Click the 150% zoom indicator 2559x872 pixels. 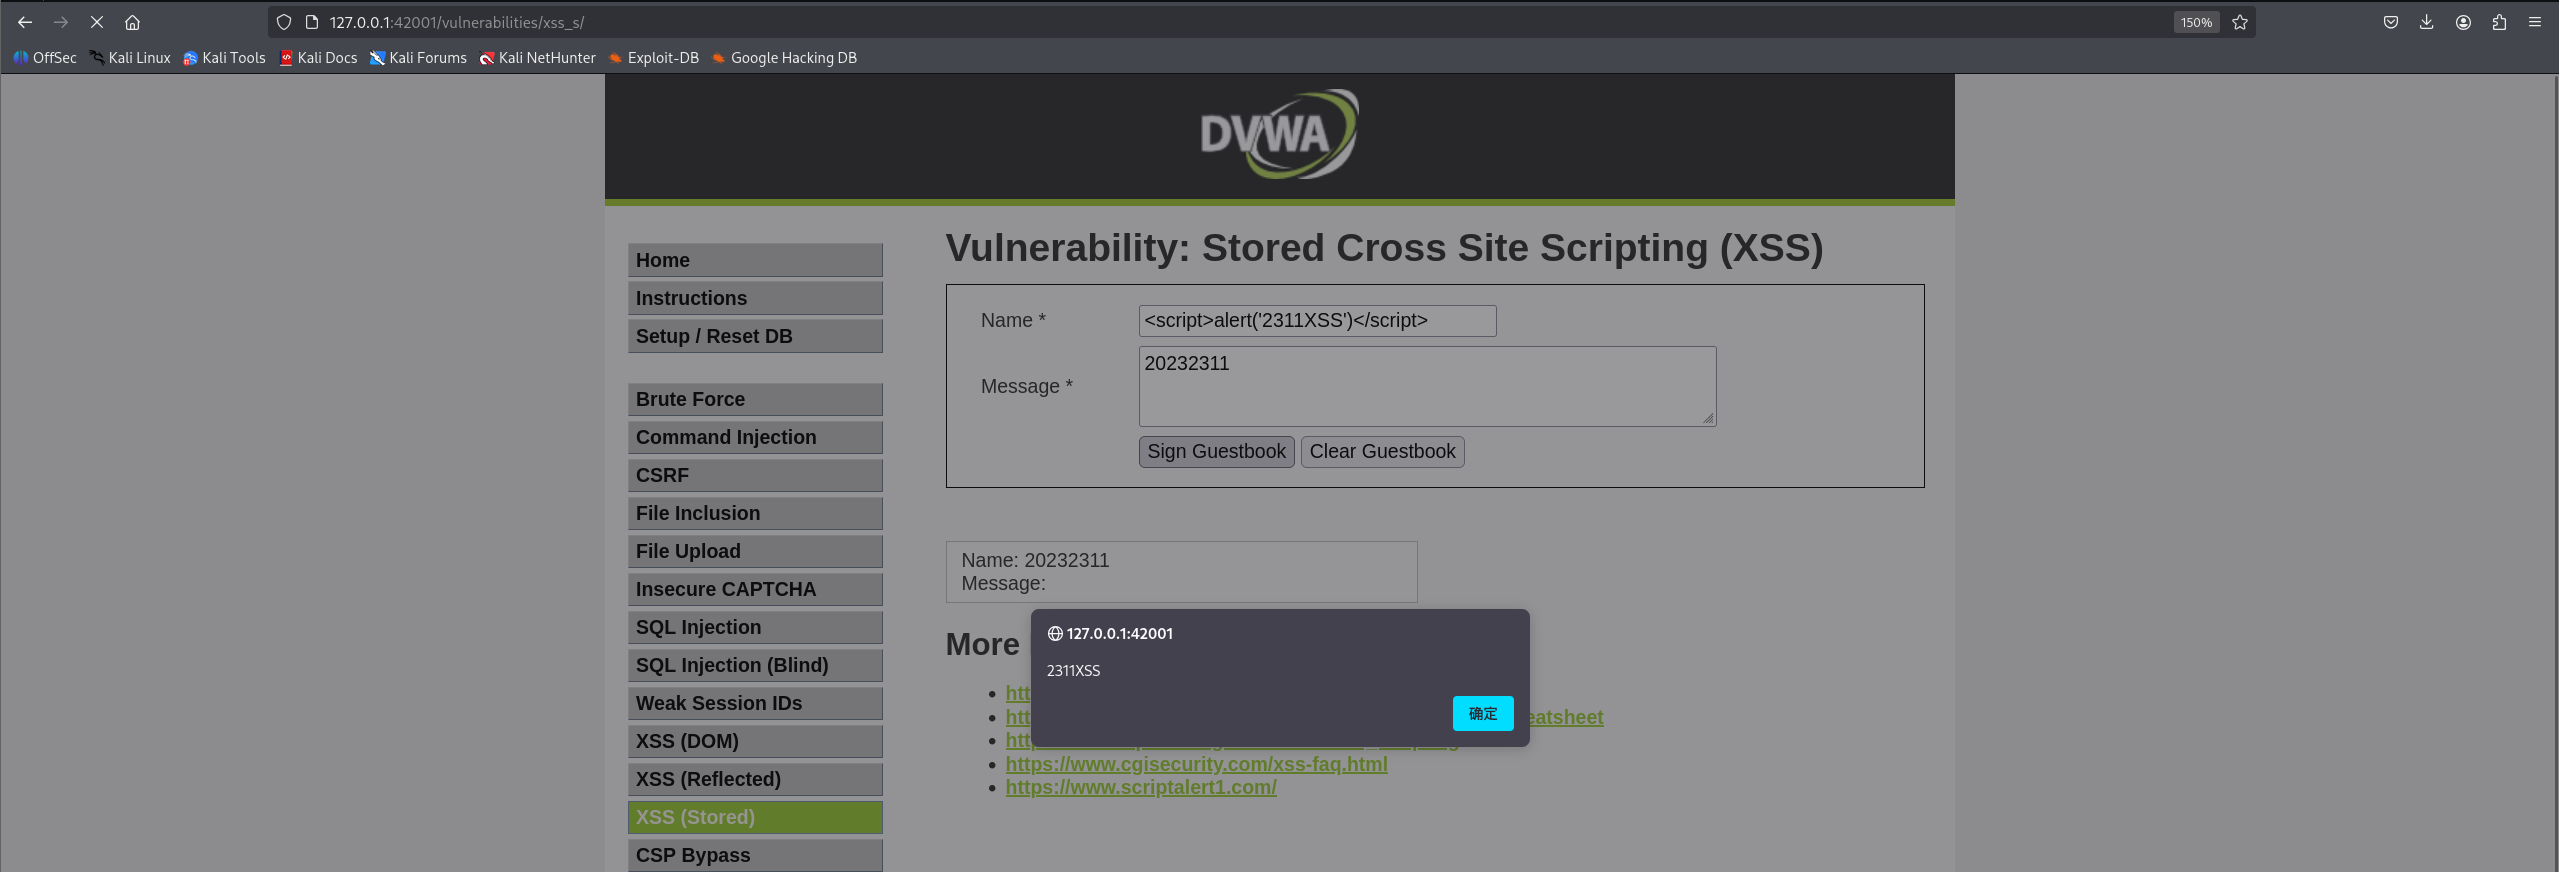click(2196, 22)
